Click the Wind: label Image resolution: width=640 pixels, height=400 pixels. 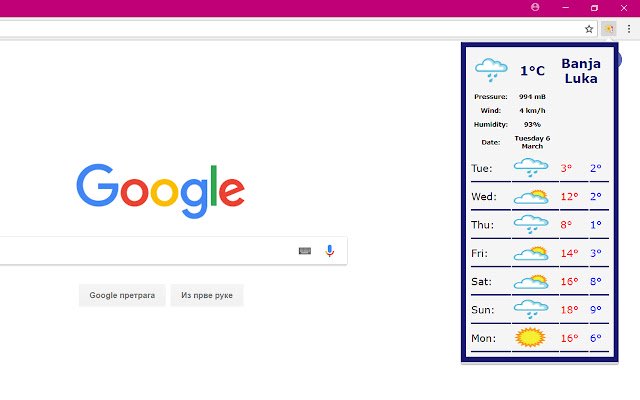pyautogui.click(x=491, y=111)
